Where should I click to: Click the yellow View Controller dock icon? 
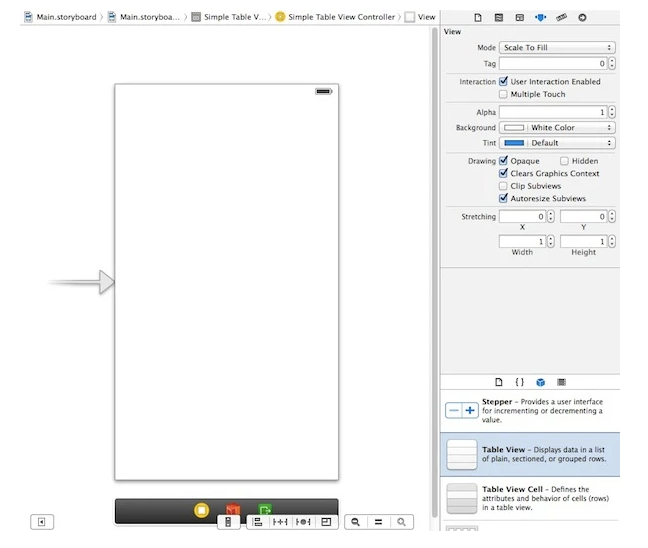[201, 510]
